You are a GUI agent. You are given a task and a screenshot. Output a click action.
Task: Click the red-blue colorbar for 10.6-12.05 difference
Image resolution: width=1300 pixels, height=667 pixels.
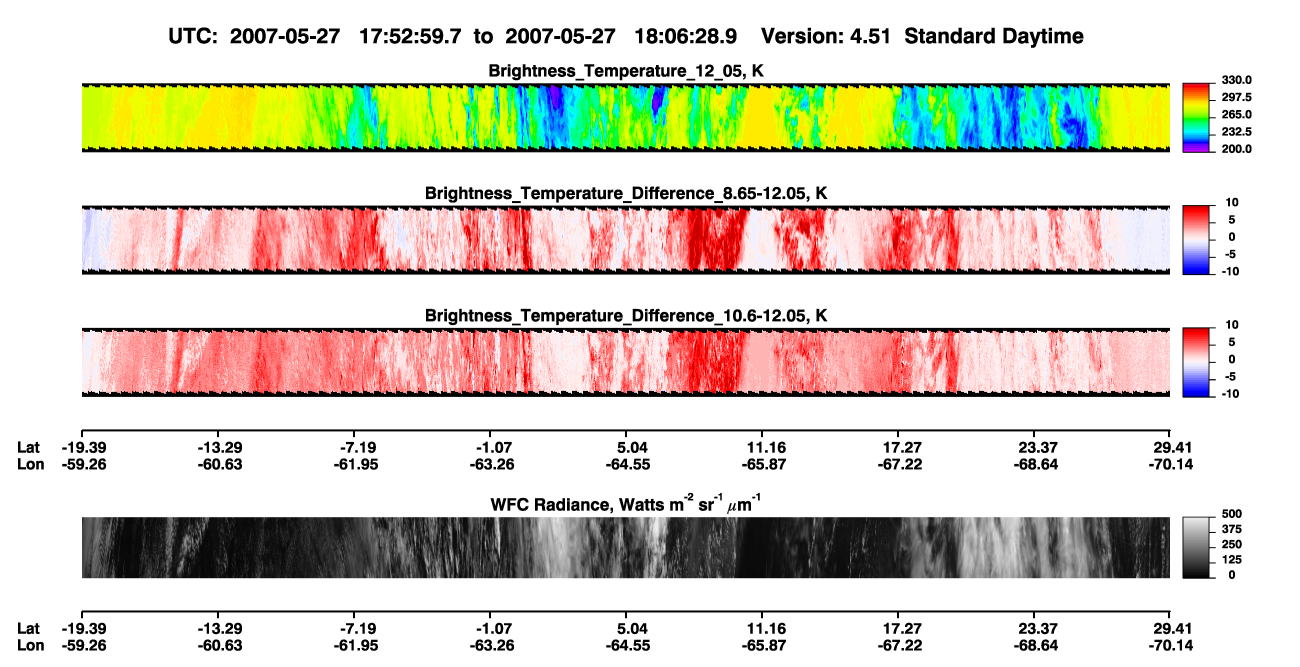tap(1197, 360)
